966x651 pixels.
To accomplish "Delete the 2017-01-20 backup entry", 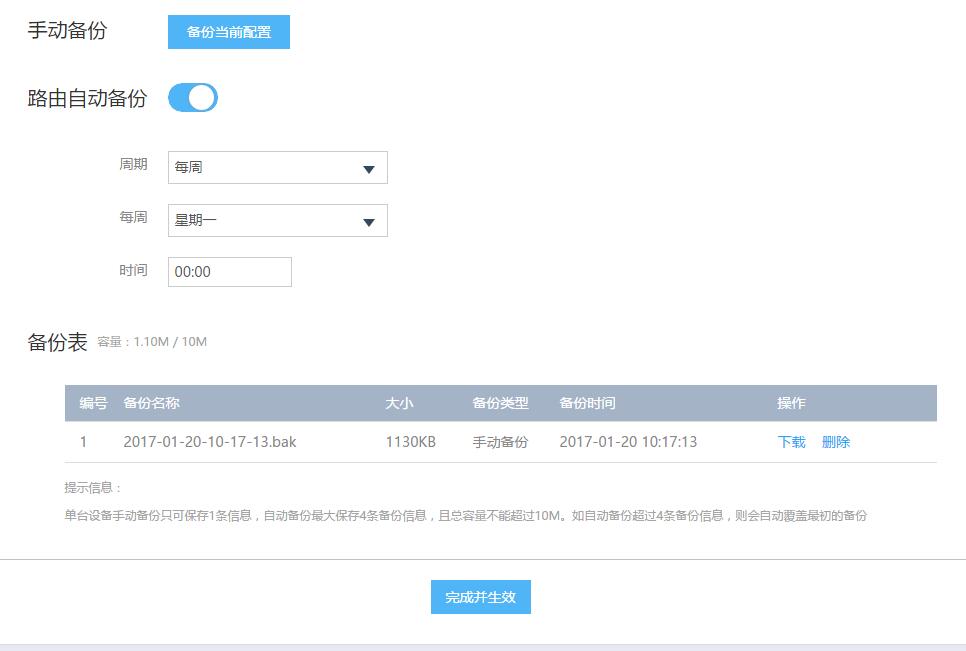I will pos(836,442).
